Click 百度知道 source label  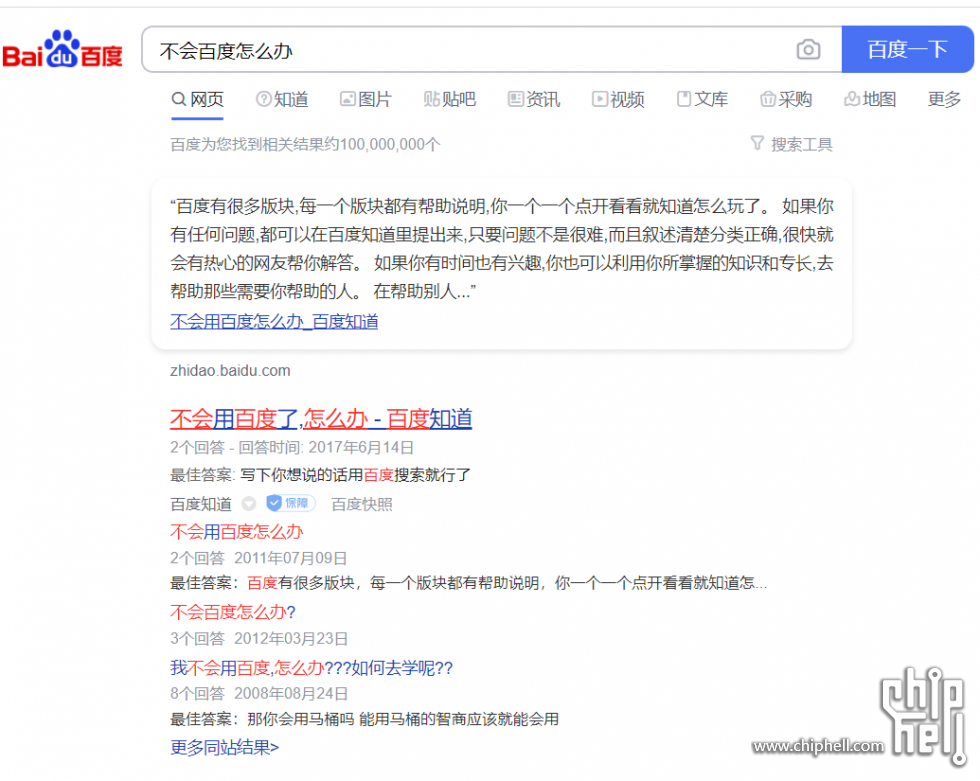[201, 504]
